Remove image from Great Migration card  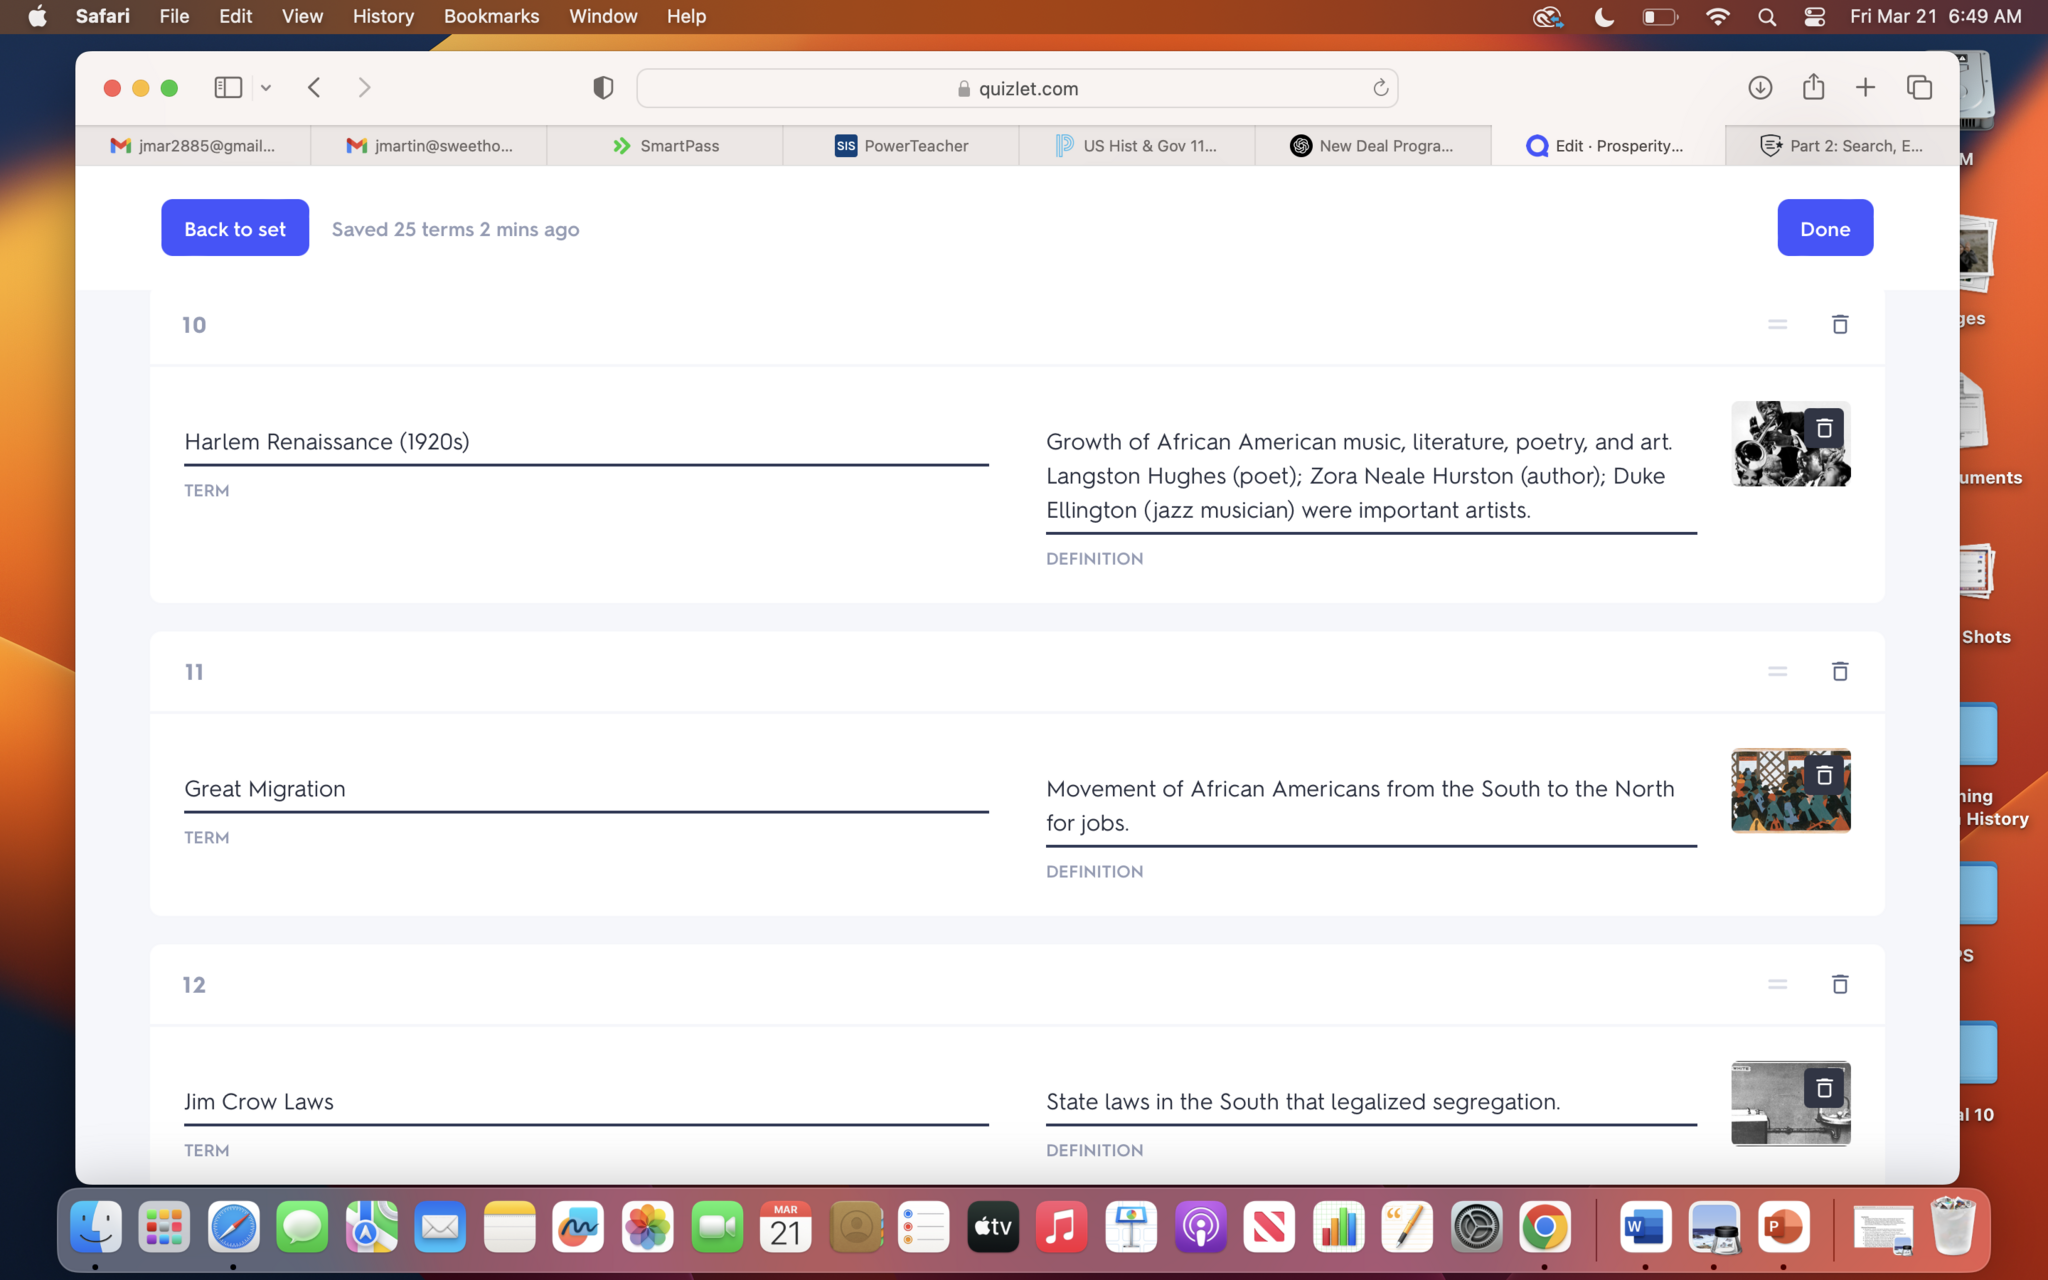[1823, 775]
